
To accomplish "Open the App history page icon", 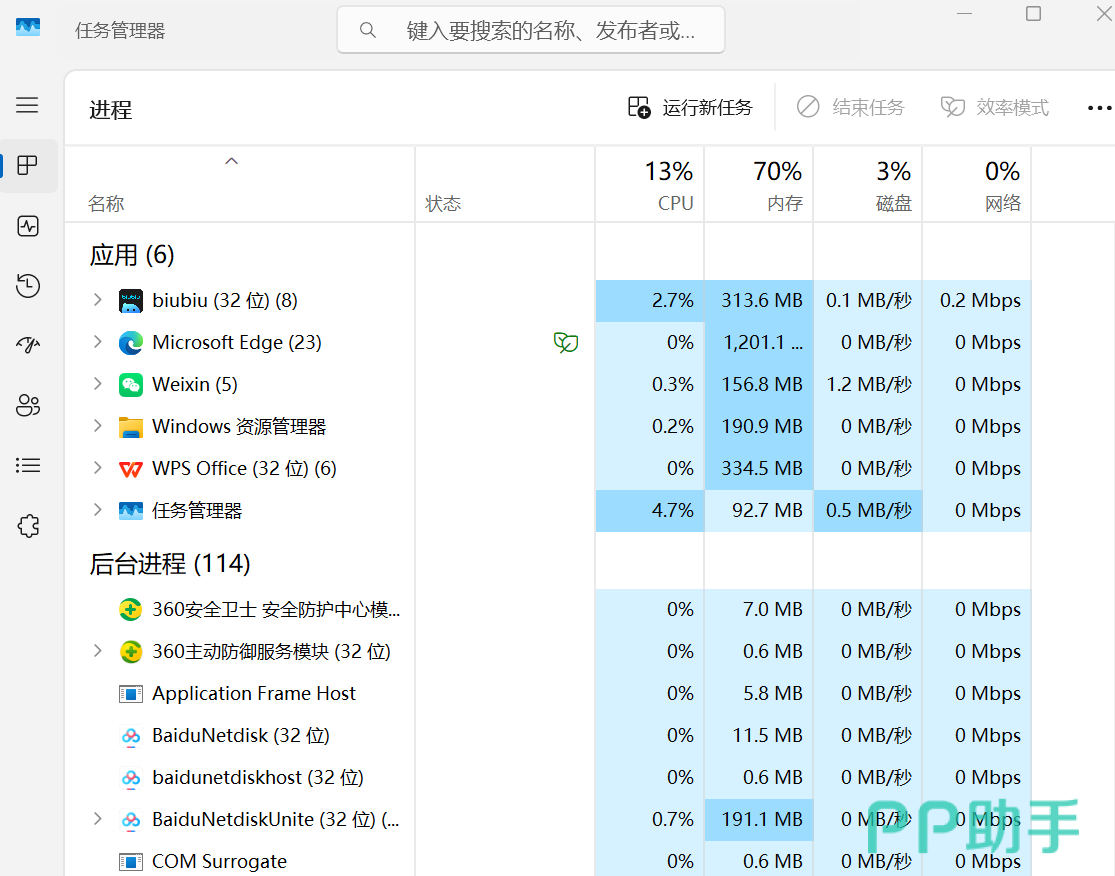I will (28, 286).
